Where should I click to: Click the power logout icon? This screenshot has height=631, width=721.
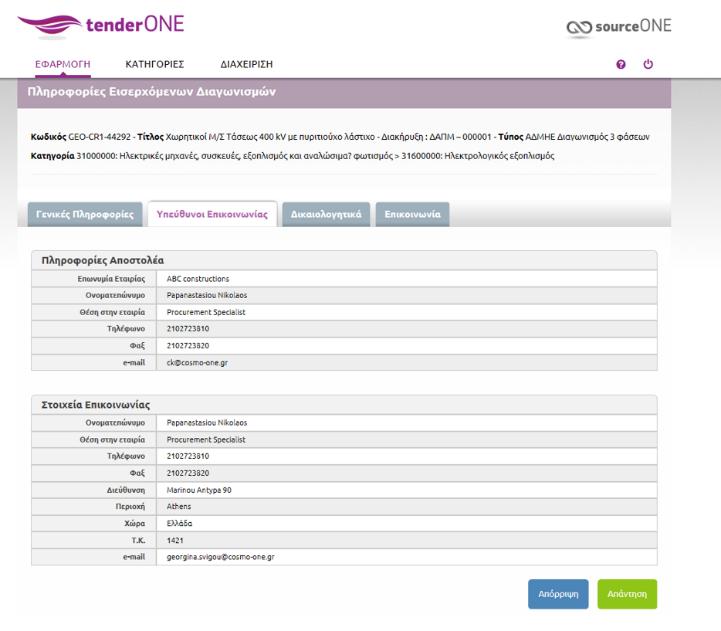648,64
